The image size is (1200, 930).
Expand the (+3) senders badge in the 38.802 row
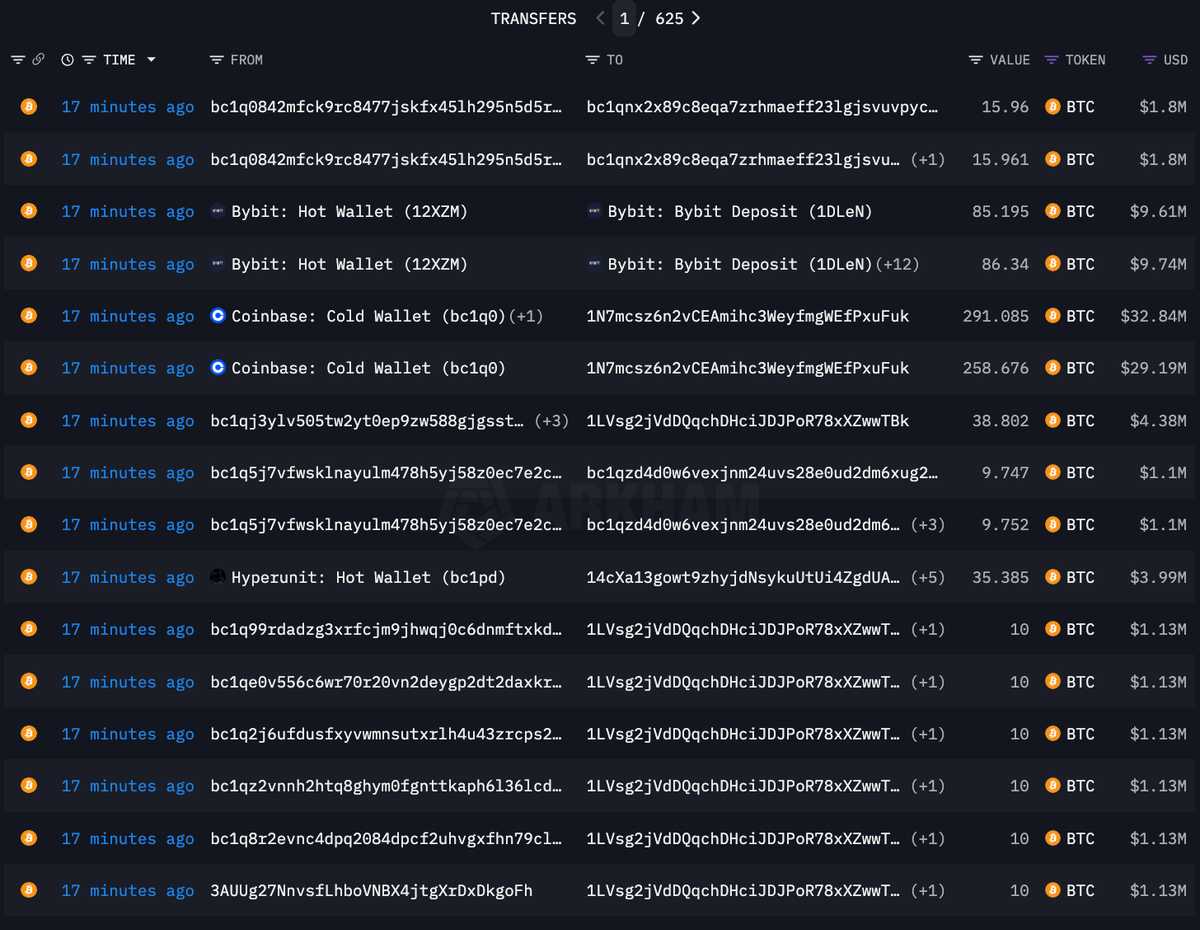[551, 420]
